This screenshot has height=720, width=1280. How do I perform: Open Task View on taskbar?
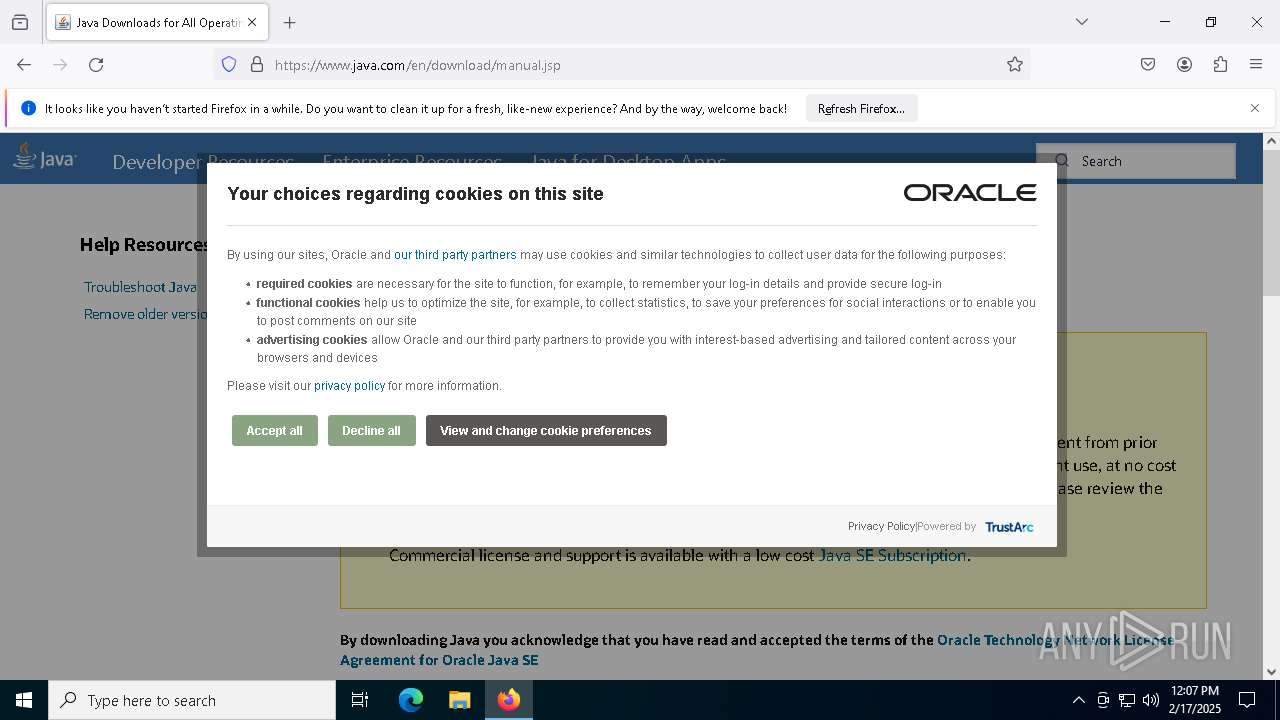(x=360, y=700)
